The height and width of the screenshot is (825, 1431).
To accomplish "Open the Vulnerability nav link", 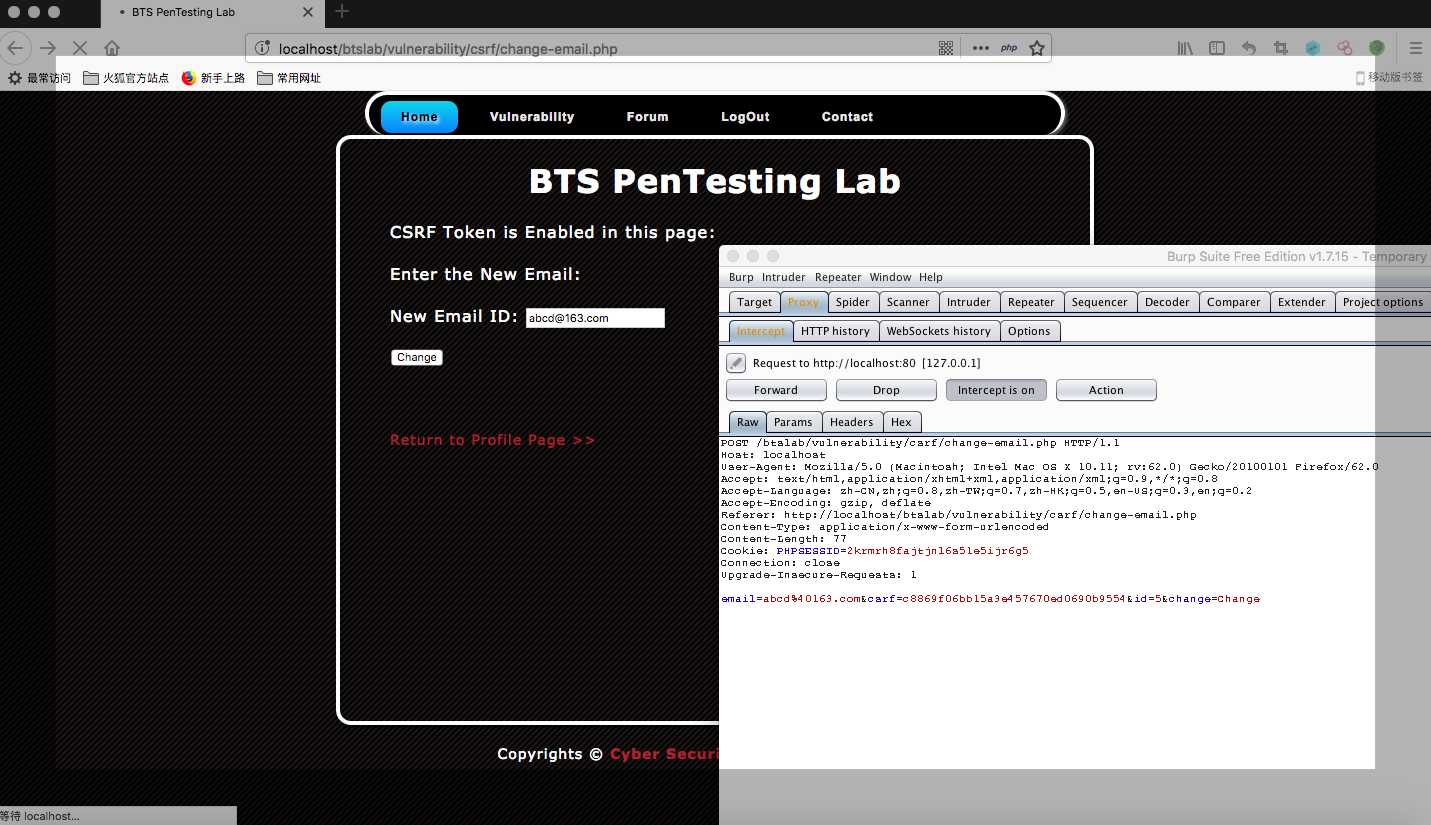I will (x=532, y=117).
